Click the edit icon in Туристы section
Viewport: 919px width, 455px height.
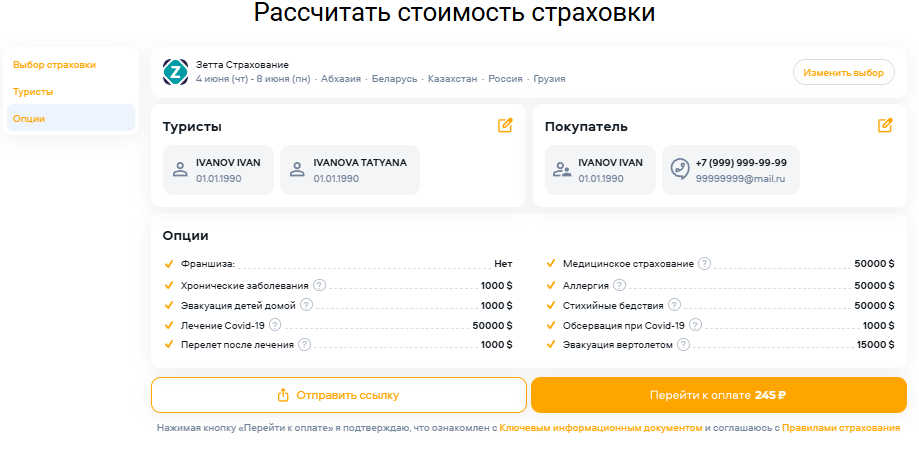(x=505, y=126)
